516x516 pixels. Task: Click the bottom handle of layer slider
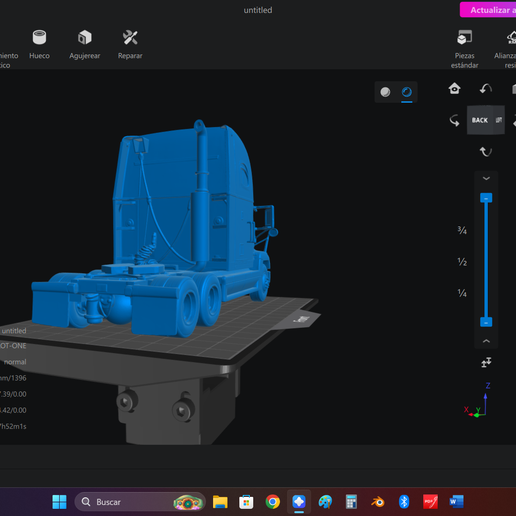tap(486, 322)
